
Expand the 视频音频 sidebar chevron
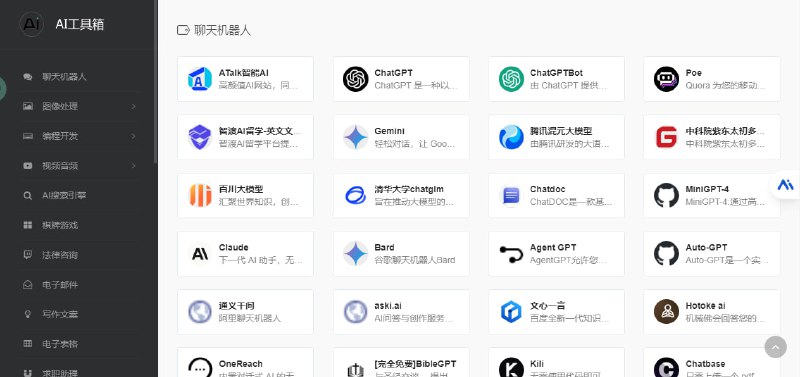[x=134, y=166]
